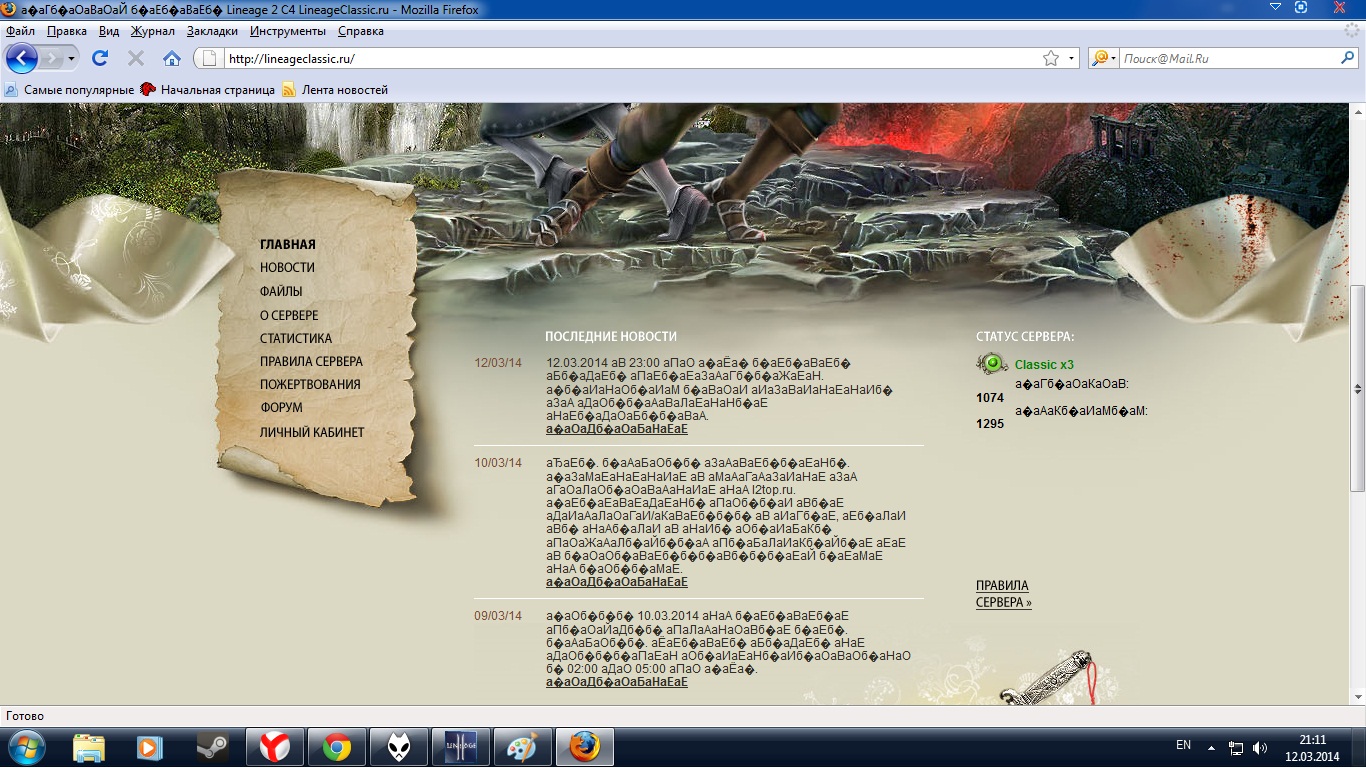Image resolution: width=1366 pixels, height=768 pixels.
Task: Open the Правка menu
Action: tap(67, 31)
